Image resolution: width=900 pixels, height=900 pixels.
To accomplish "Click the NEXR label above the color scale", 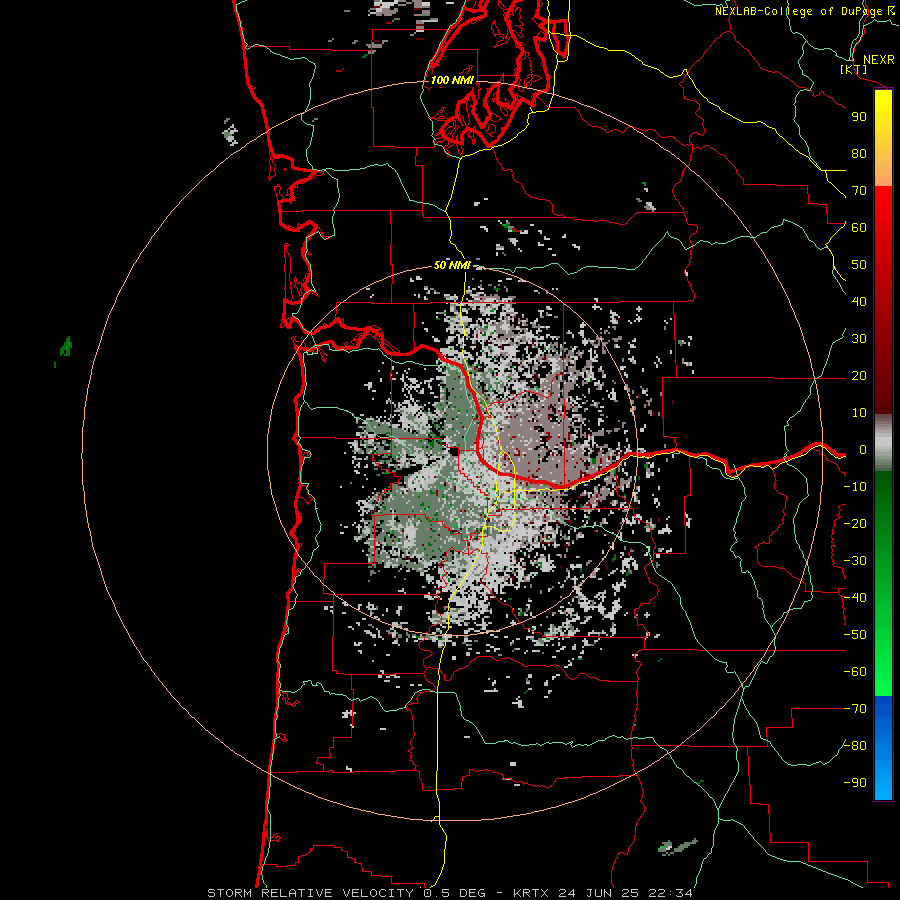I will 879,60.
